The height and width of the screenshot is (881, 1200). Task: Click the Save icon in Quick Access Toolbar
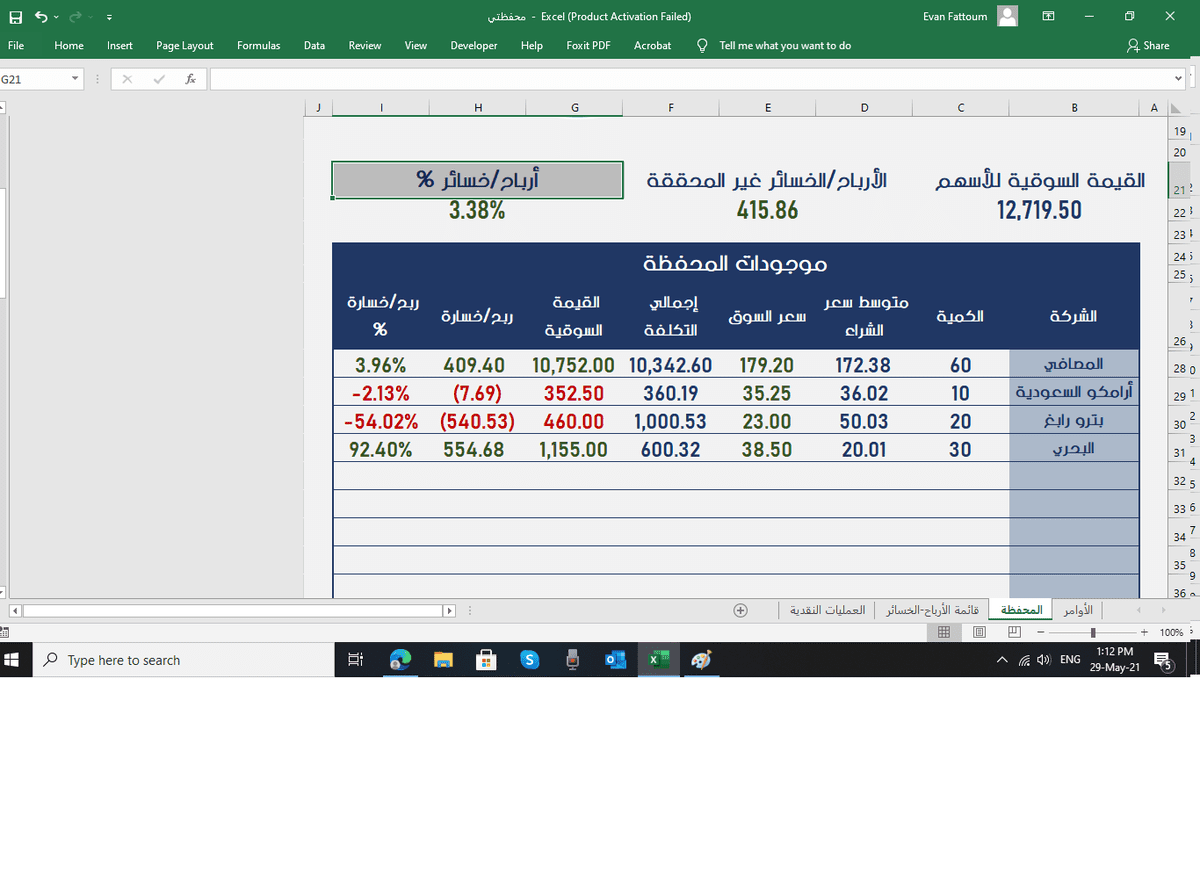(x=16, y=17)
